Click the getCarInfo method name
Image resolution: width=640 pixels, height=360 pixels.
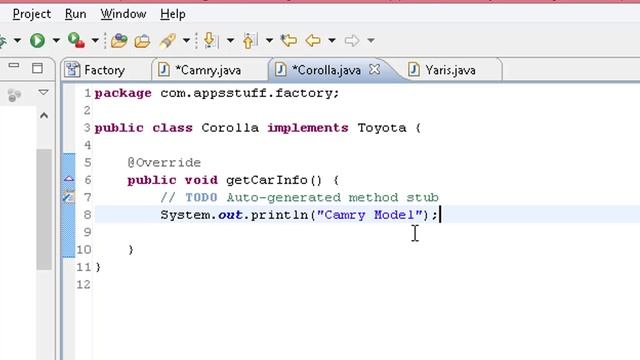(267, 180)
